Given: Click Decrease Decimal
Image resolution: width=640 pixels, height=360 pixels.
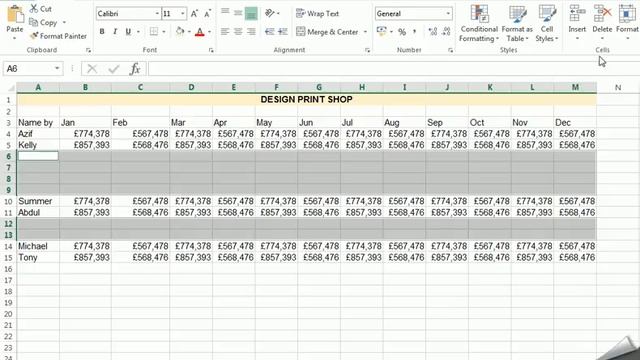Looking at the screenshot, I should (446, 31).
